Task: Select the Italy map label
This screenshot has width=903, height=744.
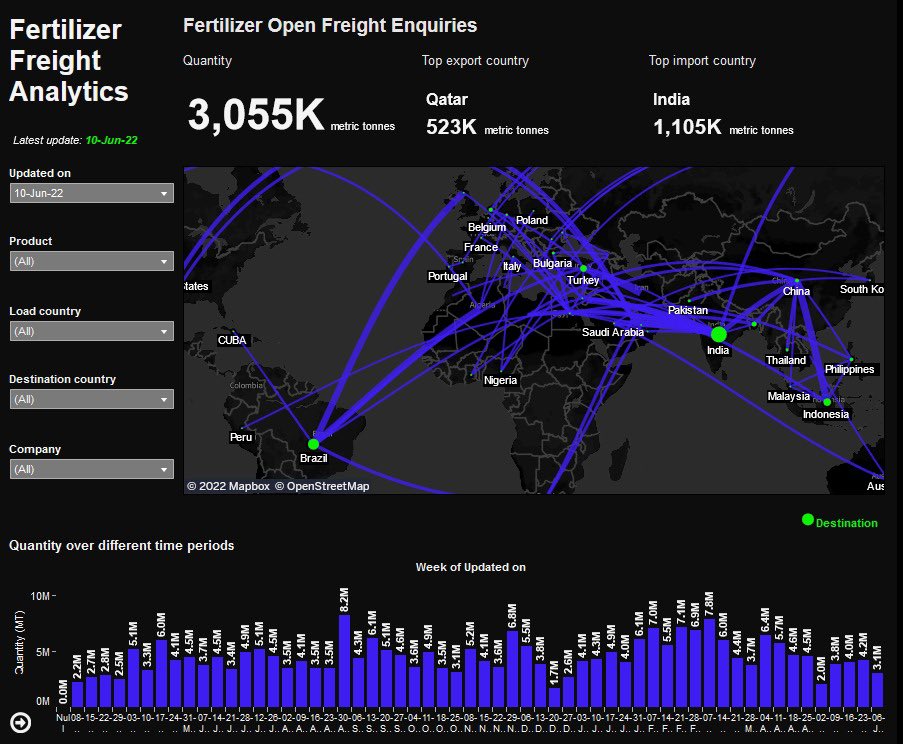Action: [x=511, y=266]
